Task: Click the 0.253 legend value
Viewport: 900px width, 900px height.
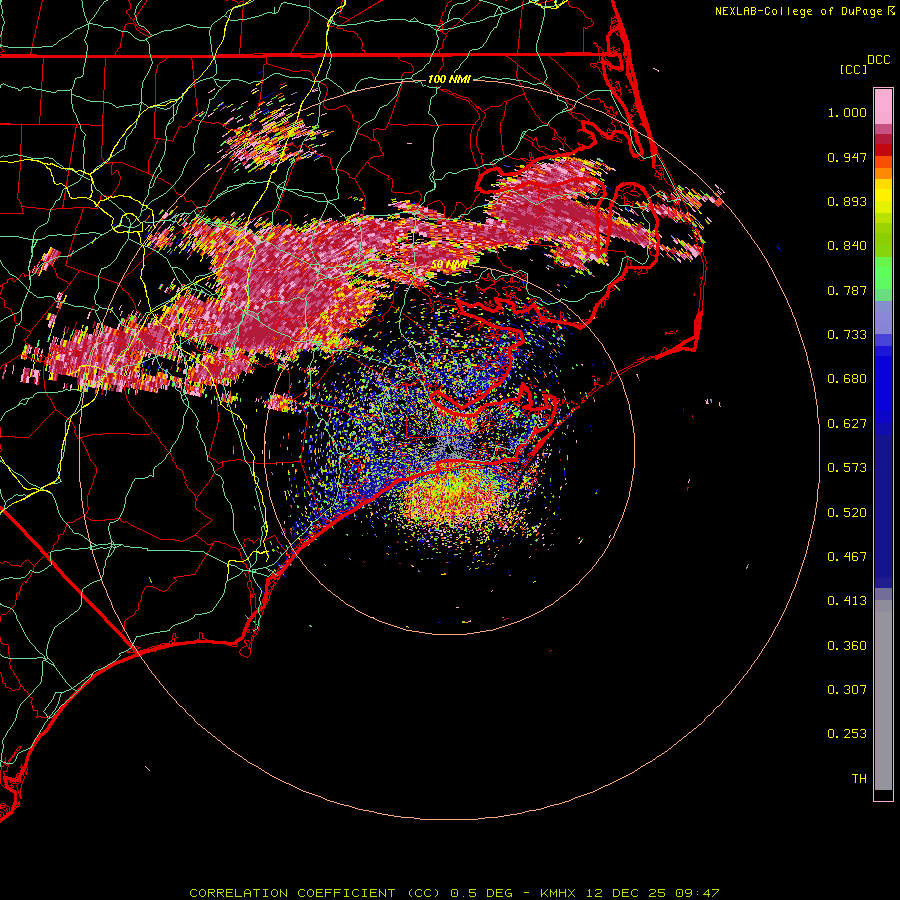Action: 847,734
